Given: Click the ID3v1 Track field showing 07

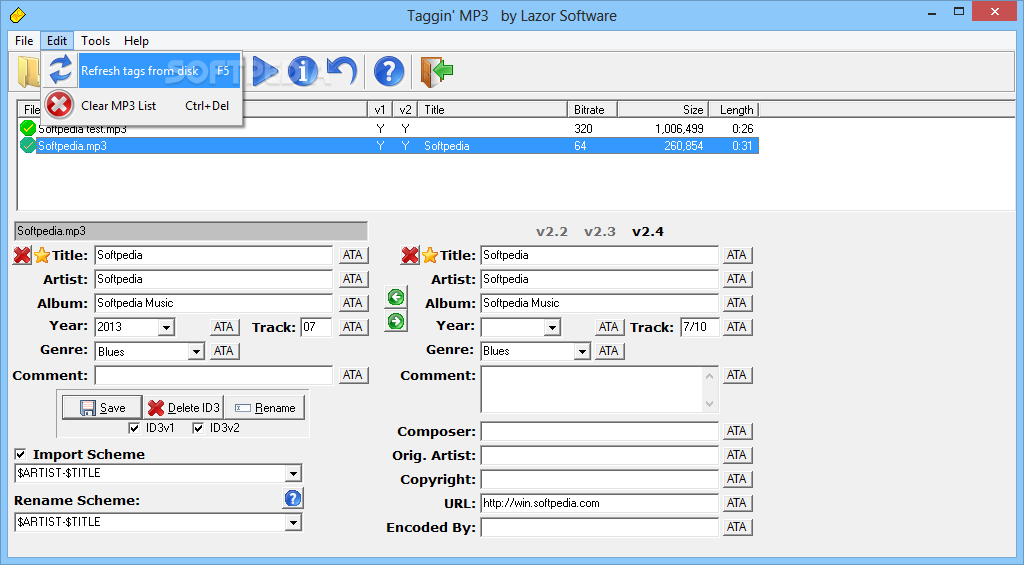Looking at the screenshot, I should 316,327.
